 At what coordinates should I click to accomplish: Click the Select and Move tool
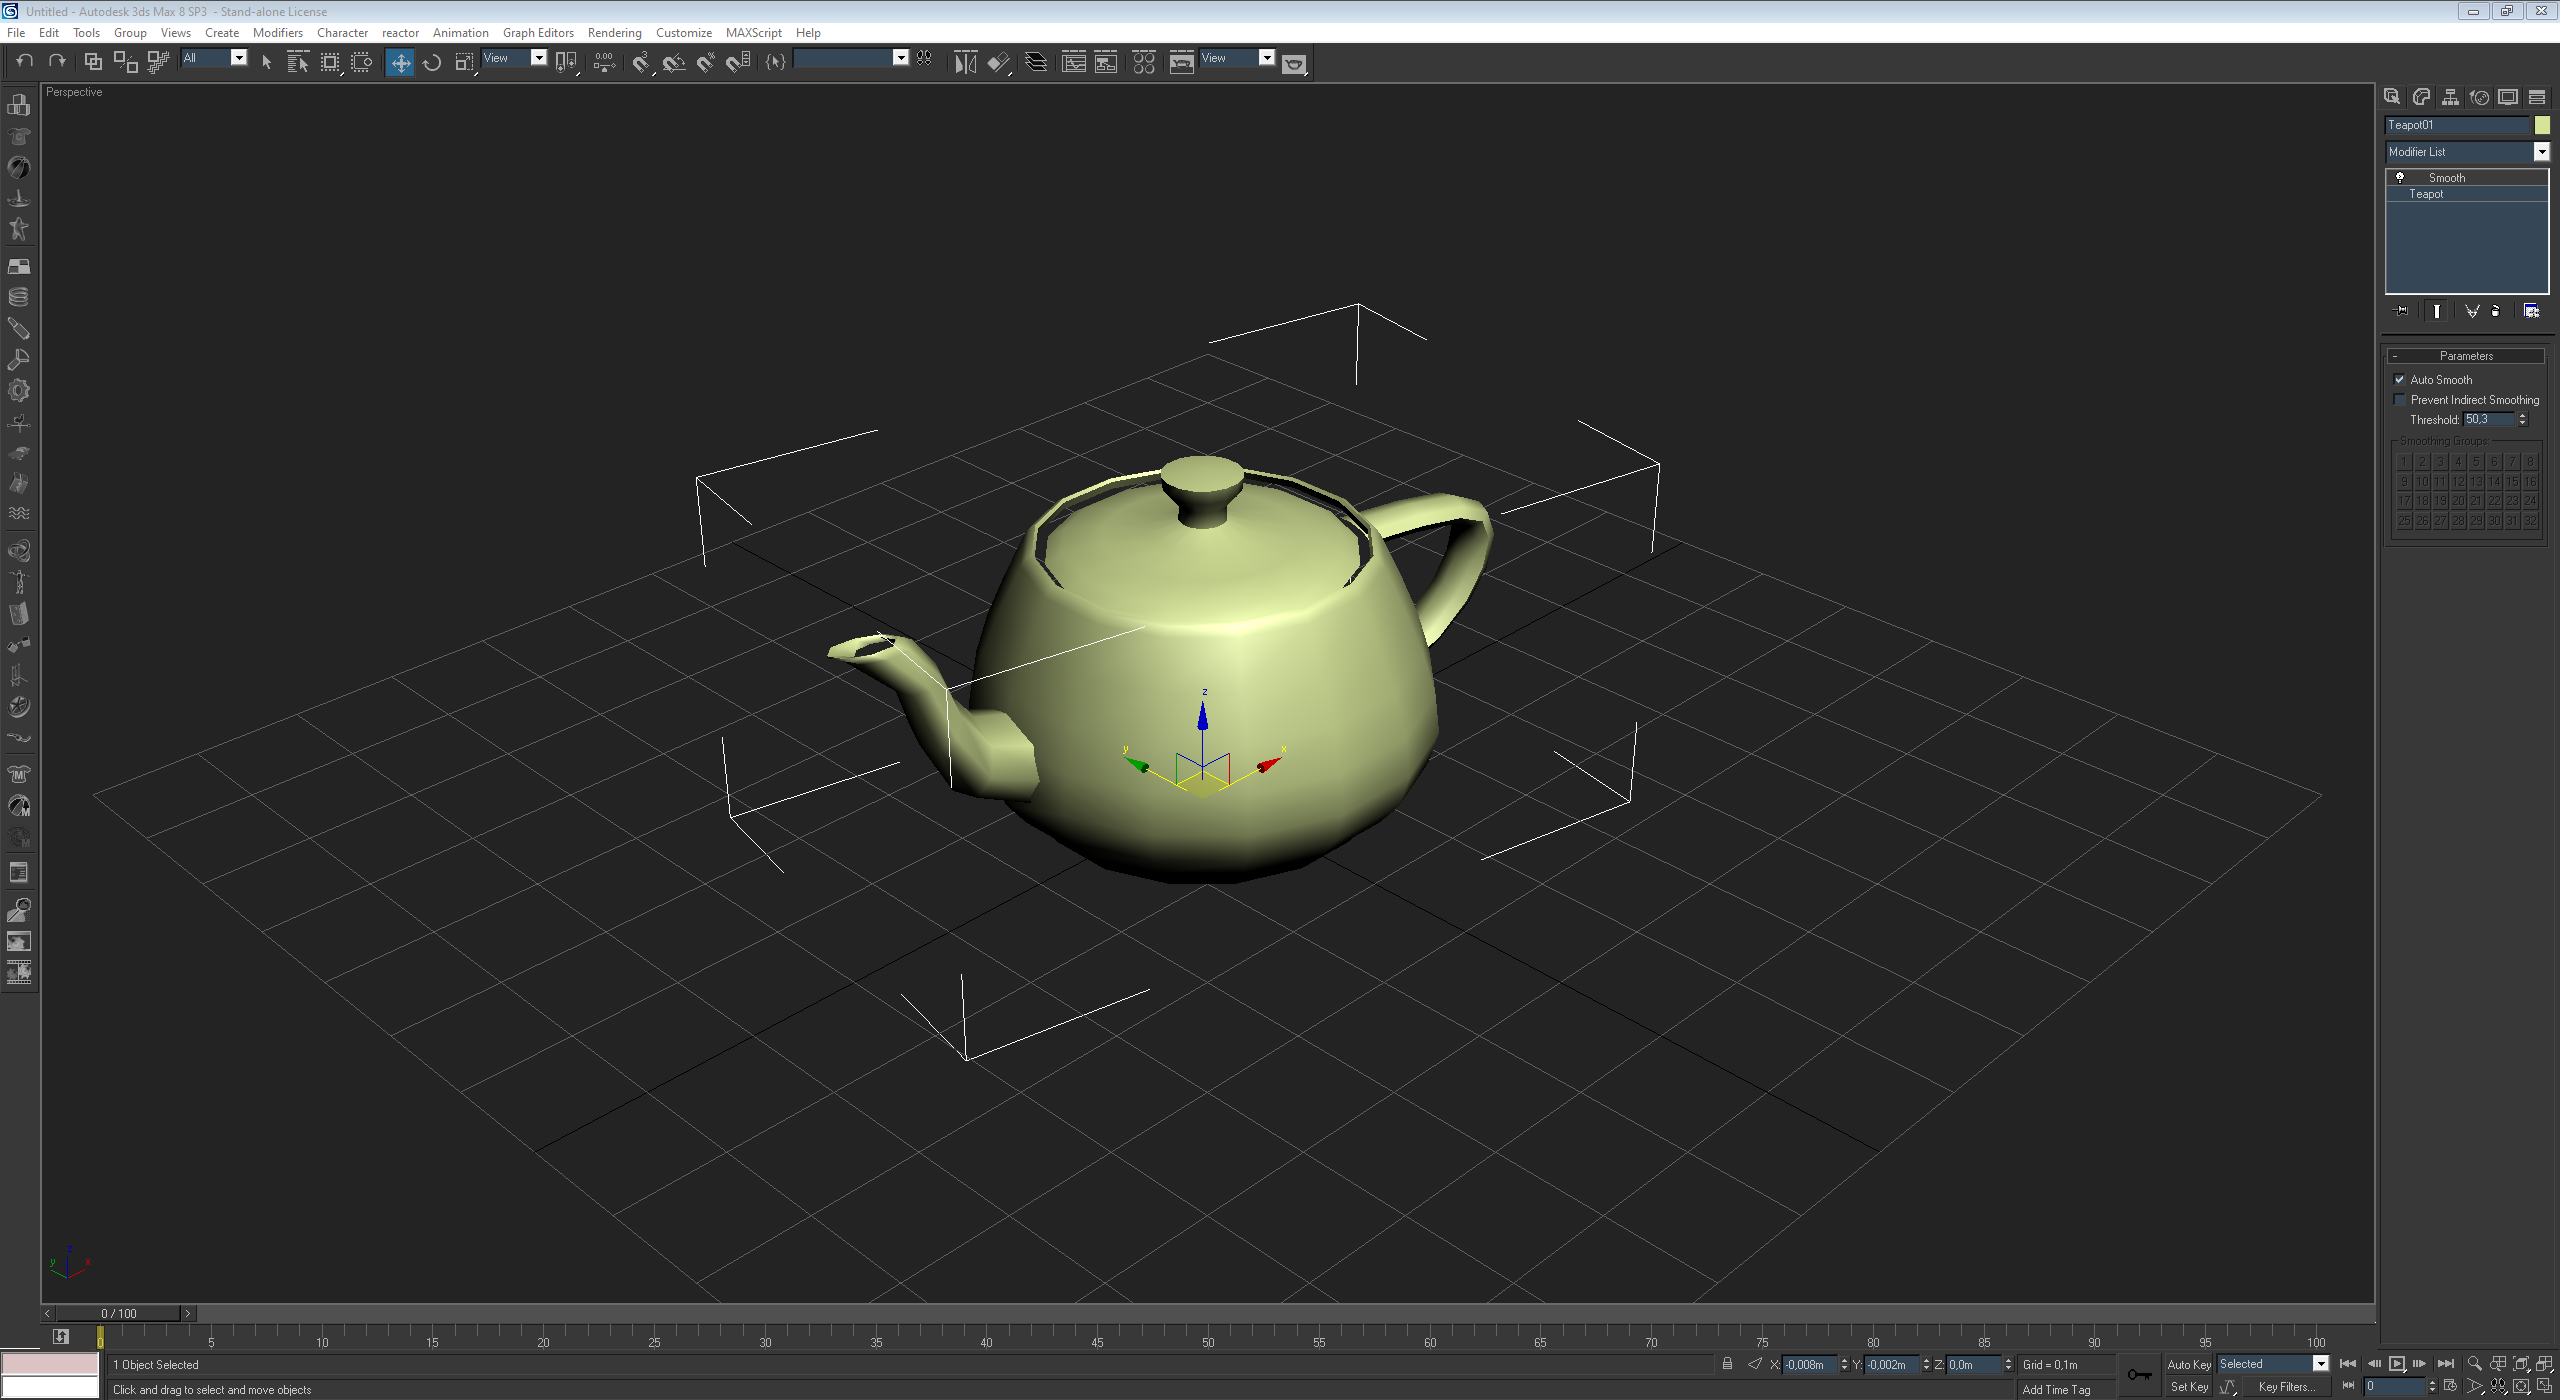400,62
